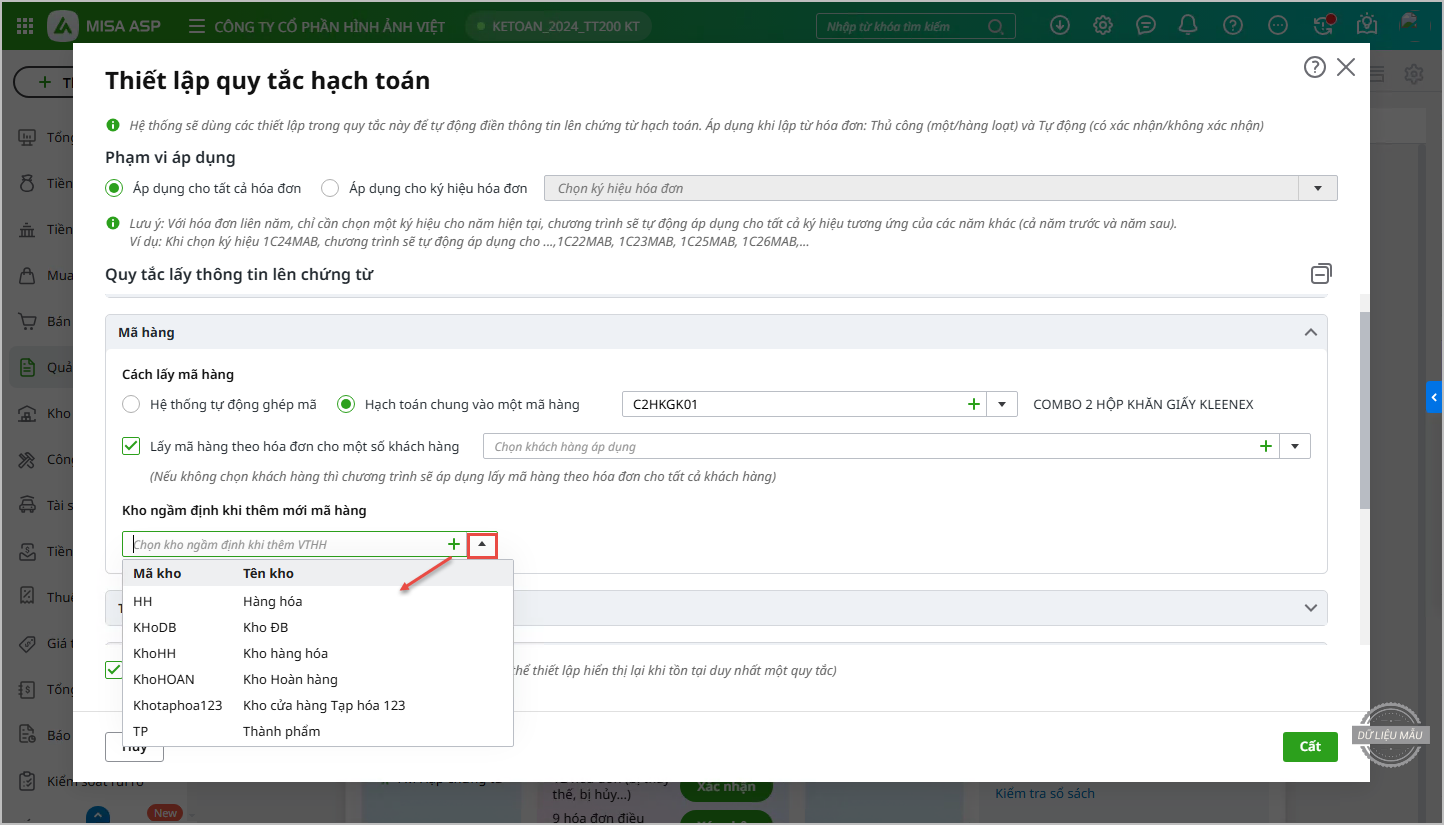Close the accounting rule setup dialog
Screen dimensions: 1444x825
pyautogui.click(x=1346, y=67)
